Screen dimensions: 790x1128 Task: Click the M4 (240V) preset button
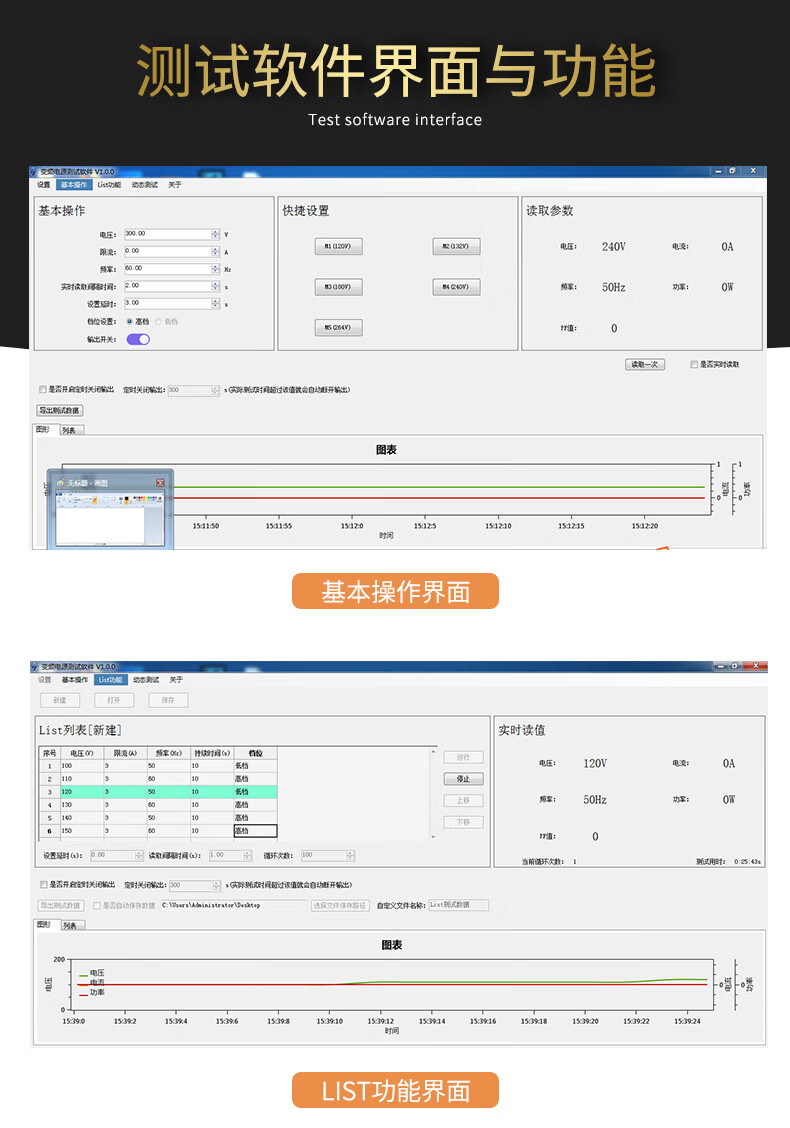(456, 287)
